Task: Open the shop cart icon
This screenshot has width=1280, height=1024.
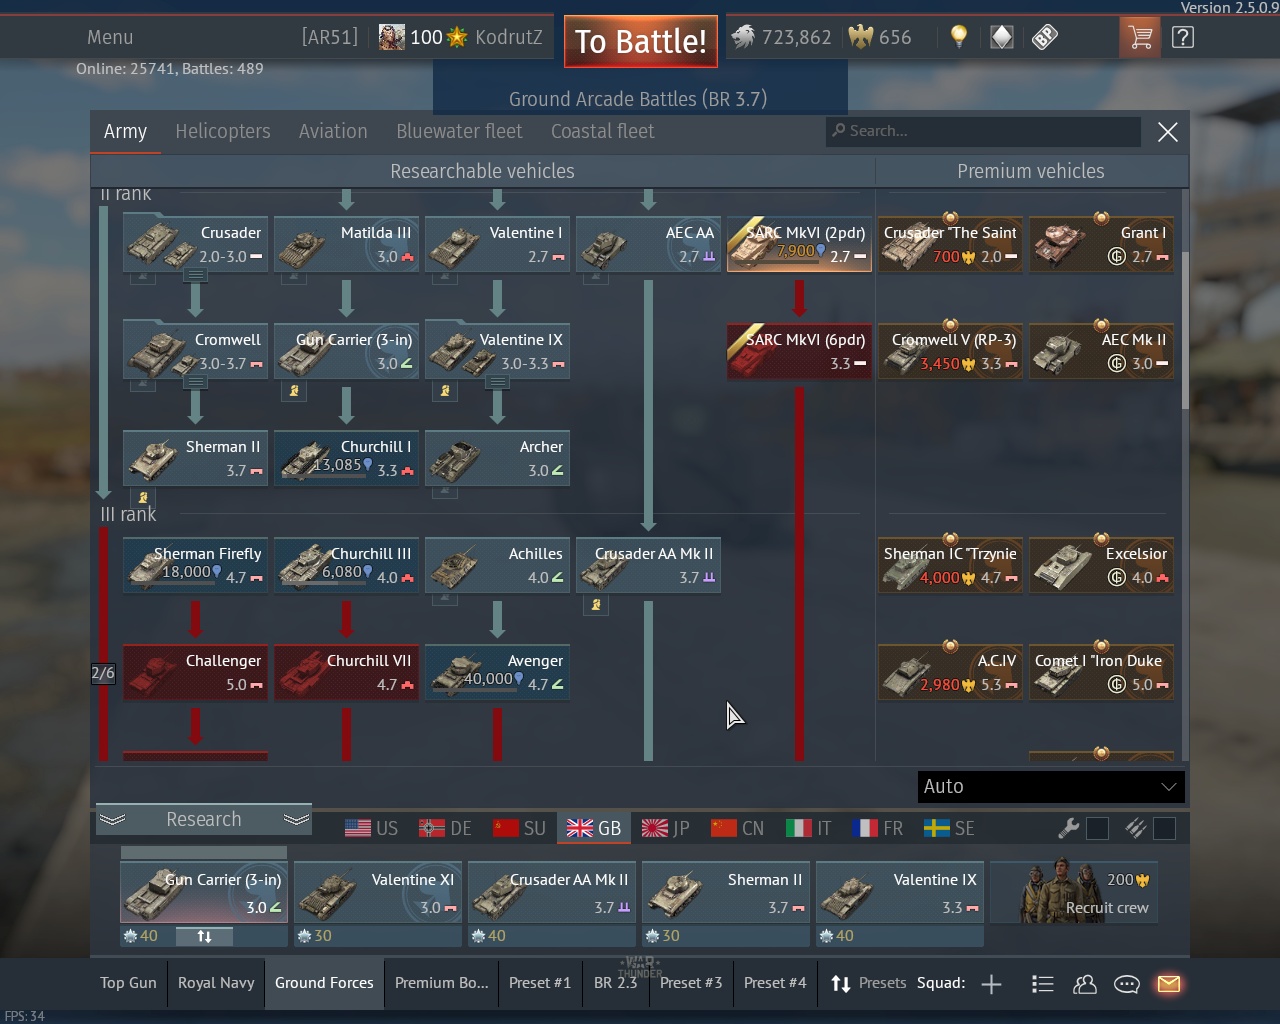Action: (x=1139, y=38)
